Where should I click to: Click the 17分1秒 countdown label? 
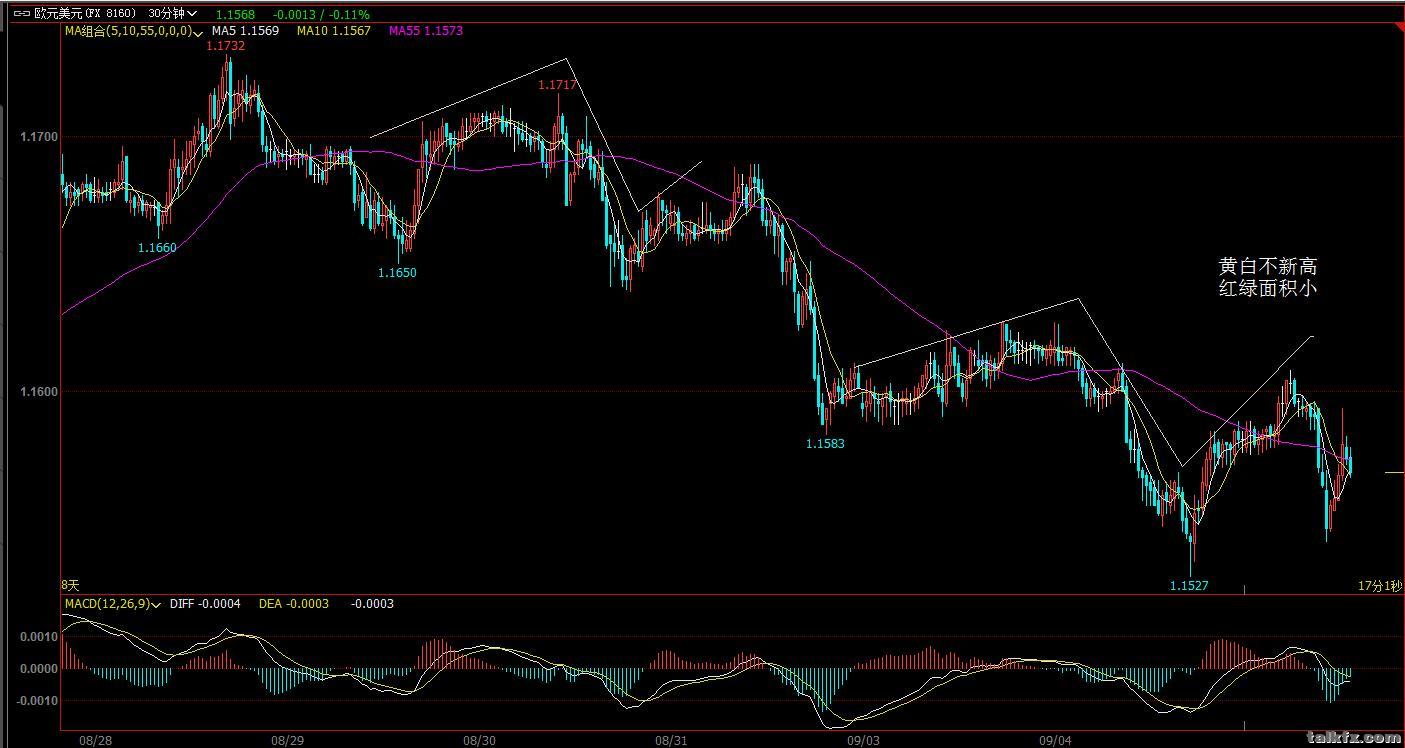pyautogui.click(x=1379, y=584)
